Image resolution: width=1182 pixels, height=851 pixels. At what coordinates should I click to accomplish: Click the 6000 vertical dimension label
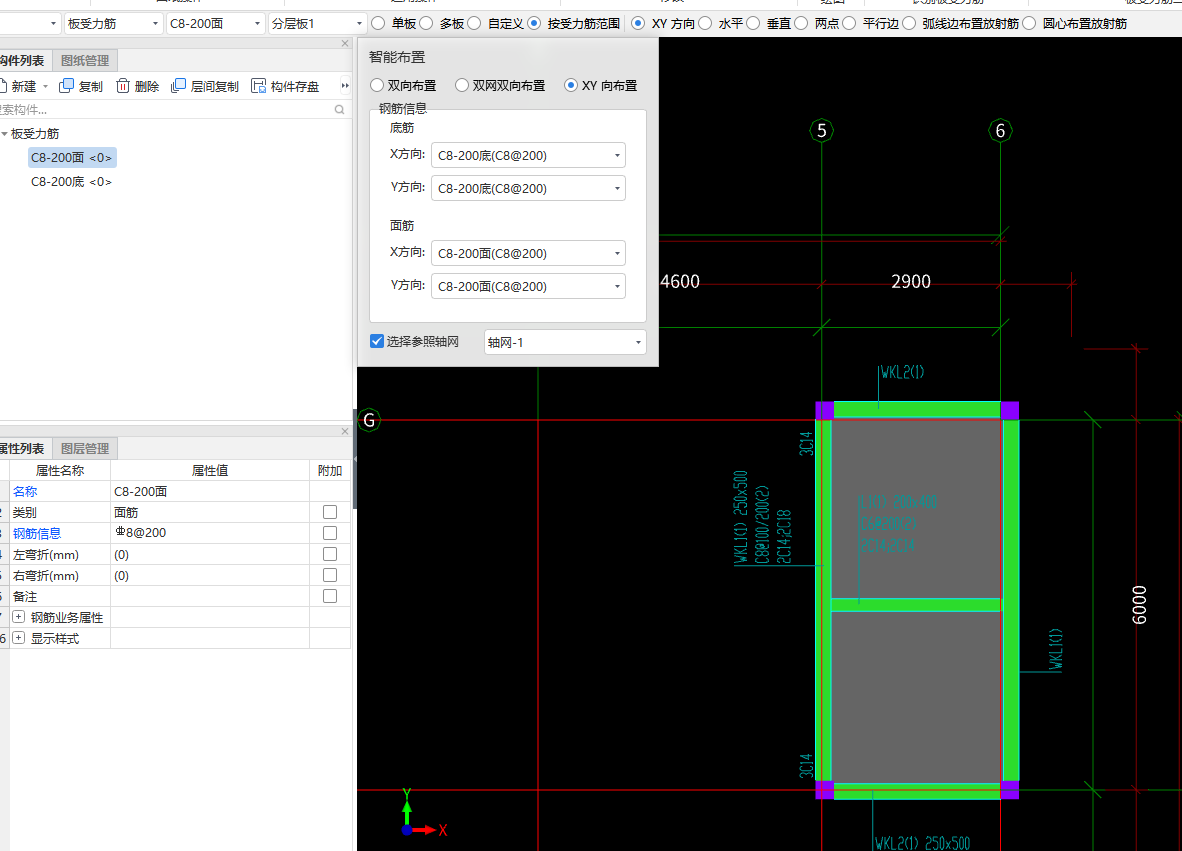1139,605
